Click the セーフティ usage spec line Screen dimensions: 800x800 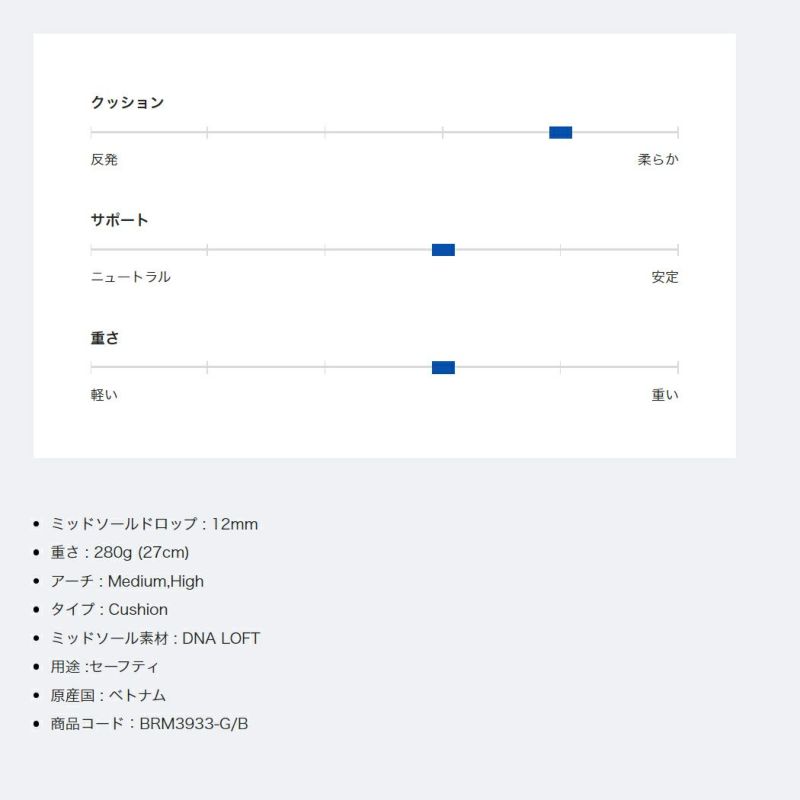click(x=105, y=666)
